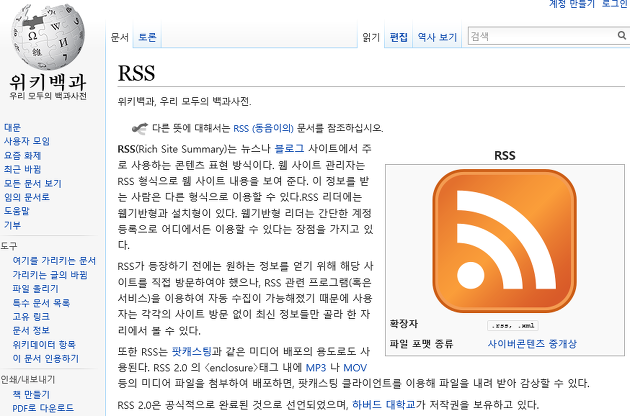The width and height of the screenshot is (630, 416).
Task: Open RSS (동음이의) disambiguation link
Action: pyautogui.click(x=264, y=128)
